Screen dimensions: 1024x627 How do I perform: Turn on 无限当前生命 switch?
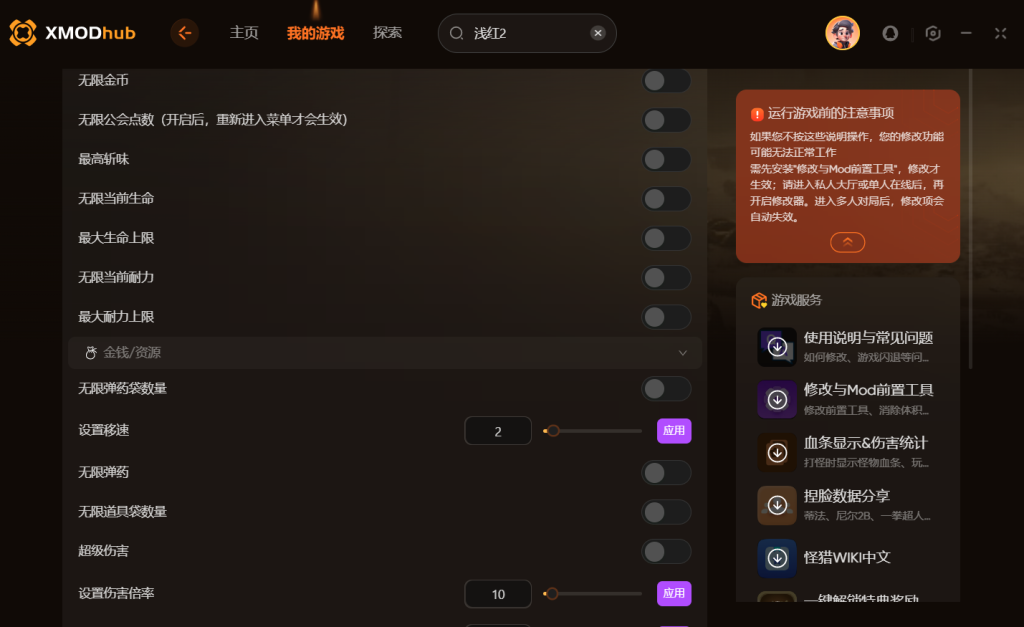tap(666, 199)
